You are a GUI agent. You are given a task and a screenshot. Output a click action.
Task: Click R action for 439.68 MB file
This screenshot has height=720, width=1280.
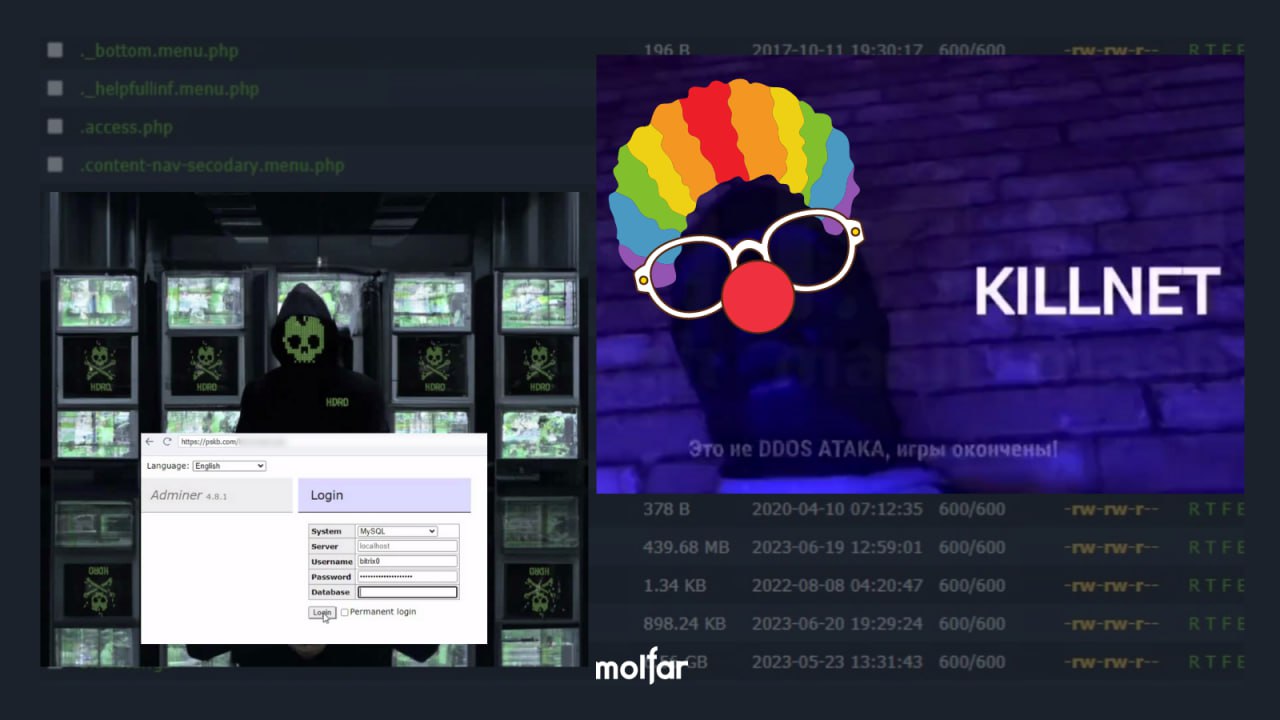(x=1193, y=547)
